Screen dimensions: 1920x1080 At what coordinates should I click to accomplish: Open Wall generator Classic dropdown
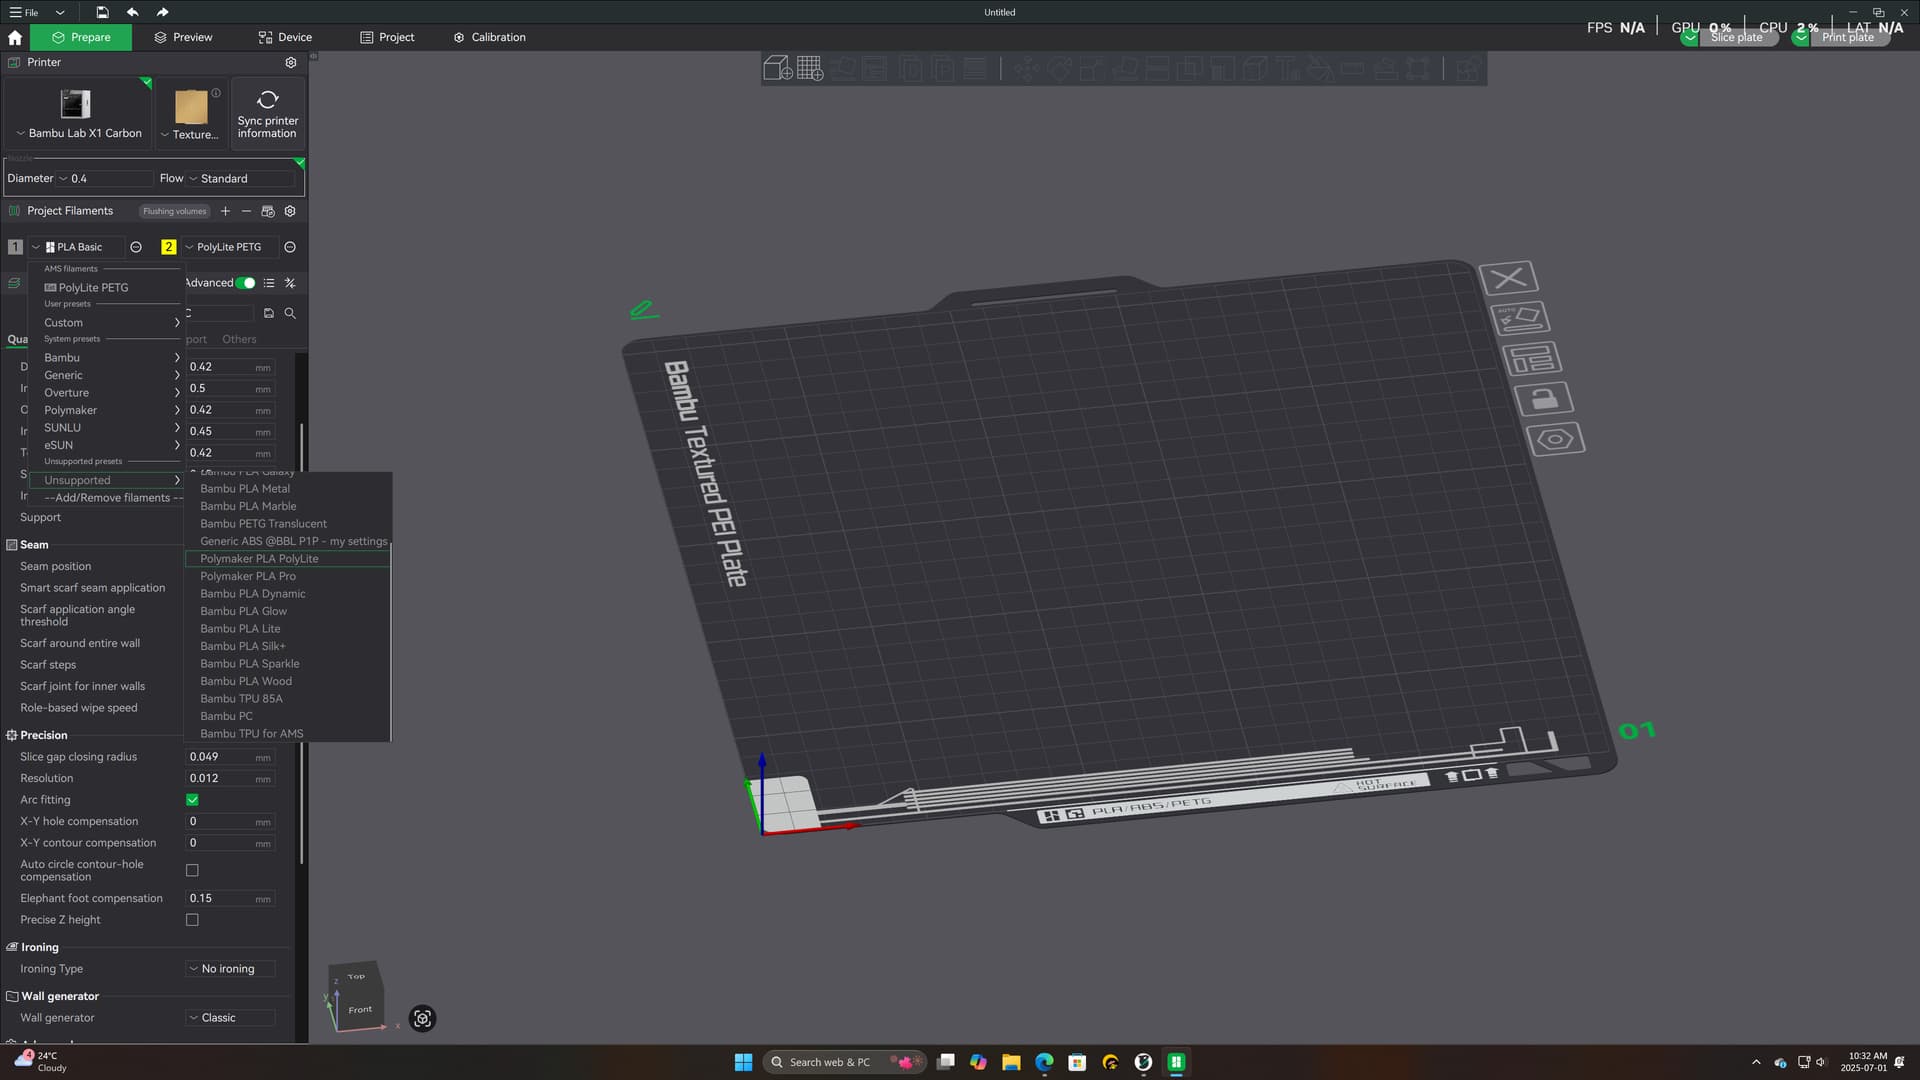231,1018
